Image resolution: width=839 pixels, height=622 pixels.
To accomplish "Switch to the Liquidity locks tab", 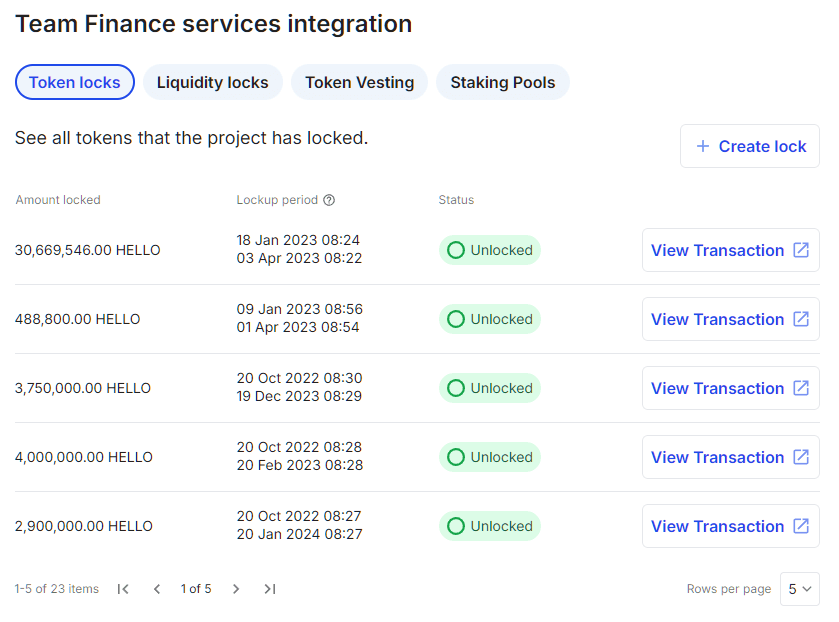I will [212, 82].
